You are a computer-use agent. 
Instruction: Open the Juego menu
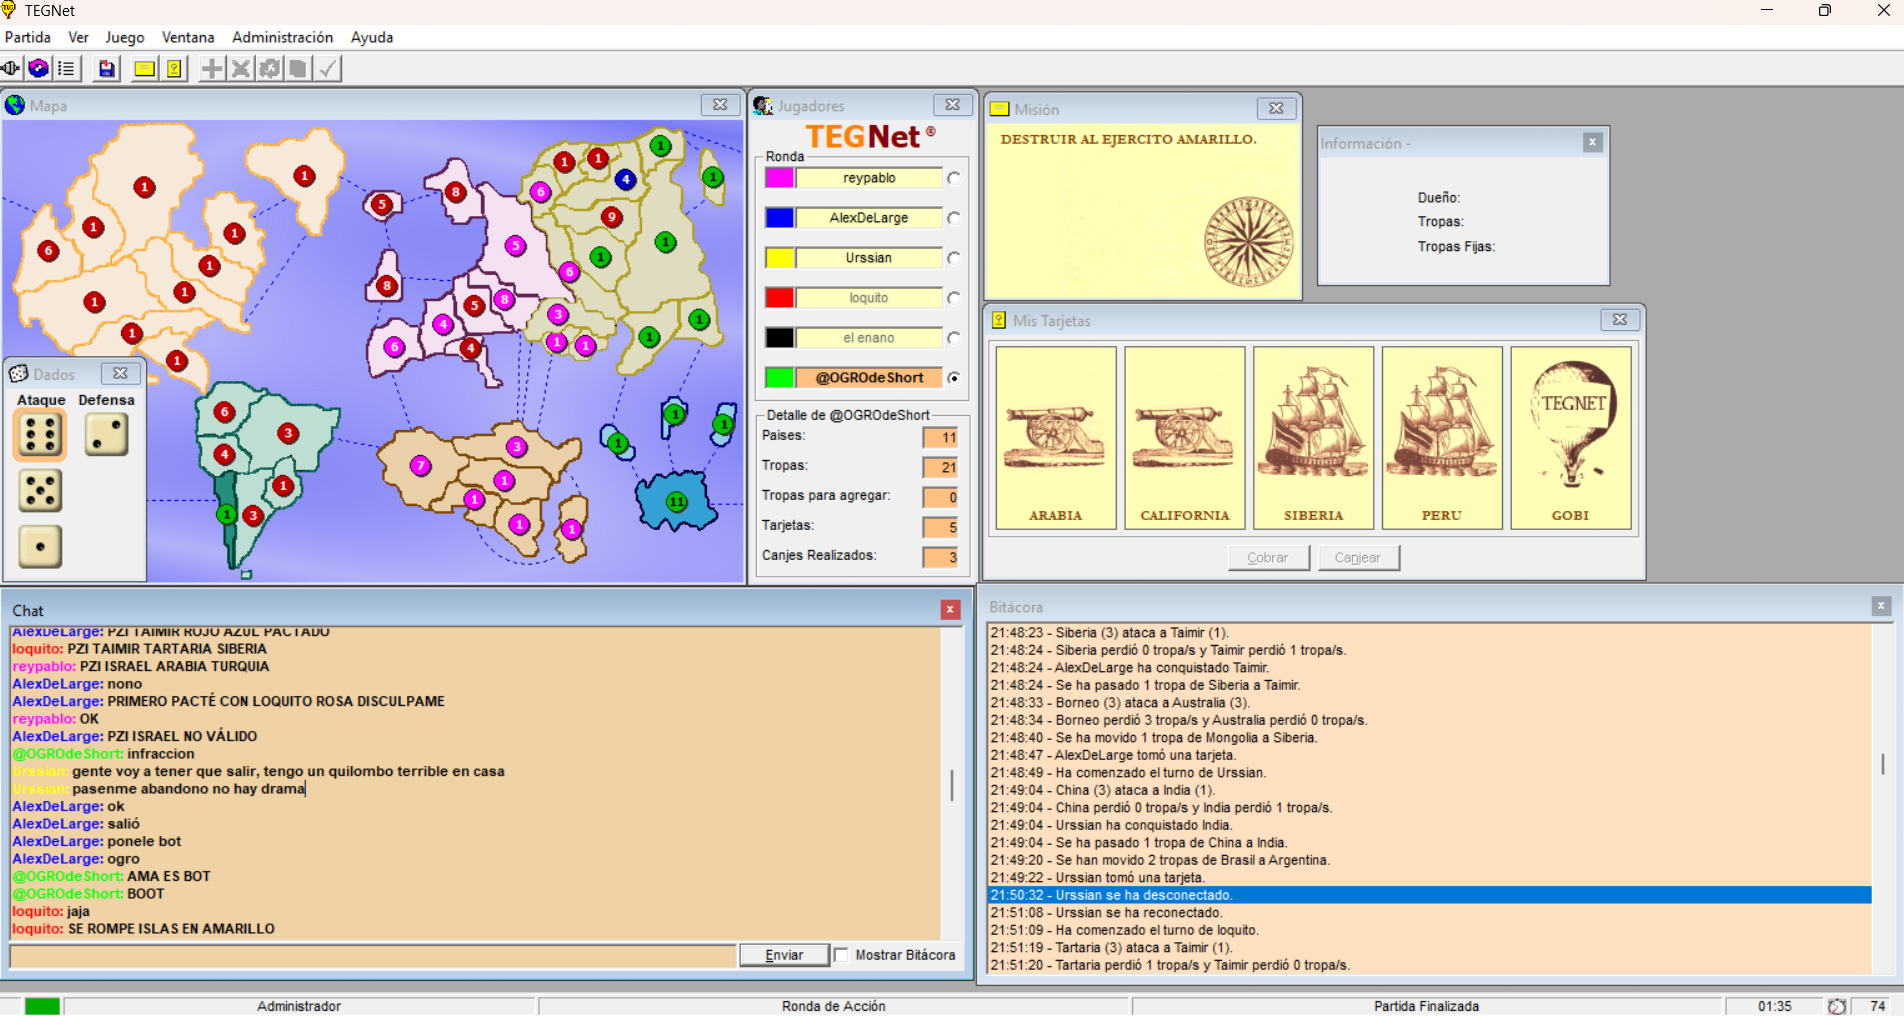(x=125, y=37)
